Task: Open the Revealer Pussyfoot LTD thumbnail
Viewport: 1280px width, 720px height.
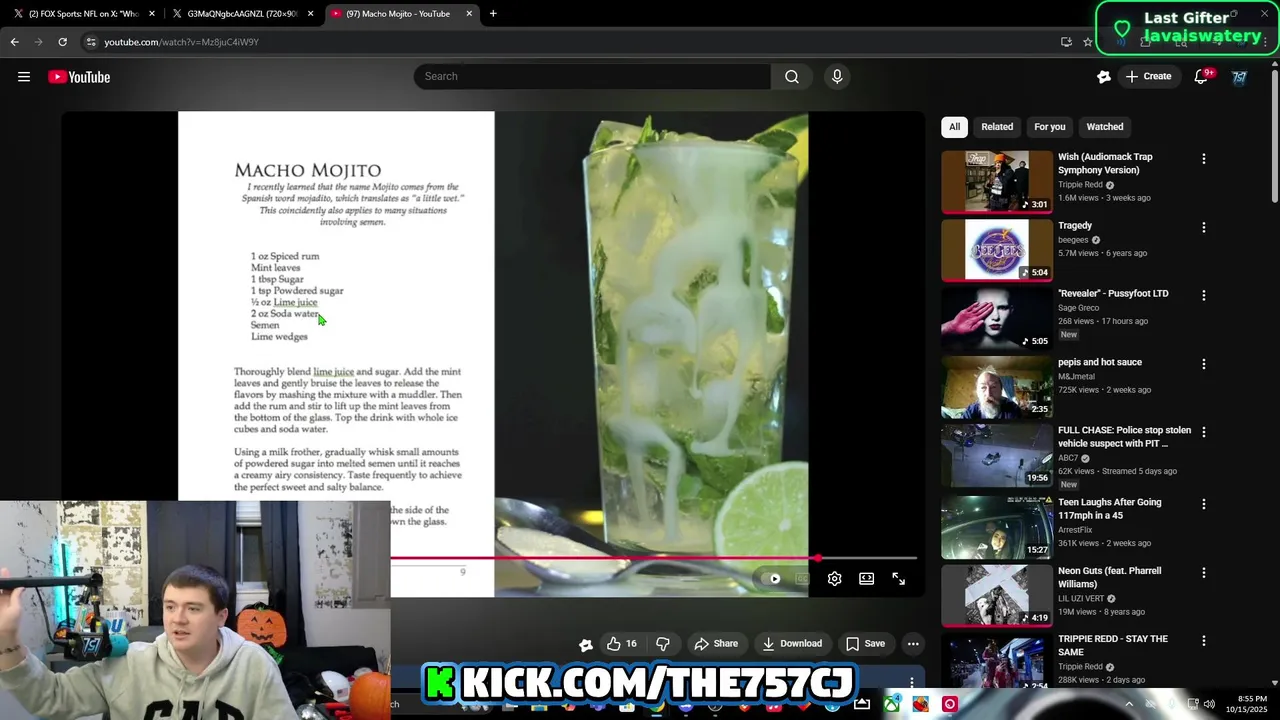Action: (997, 318)
